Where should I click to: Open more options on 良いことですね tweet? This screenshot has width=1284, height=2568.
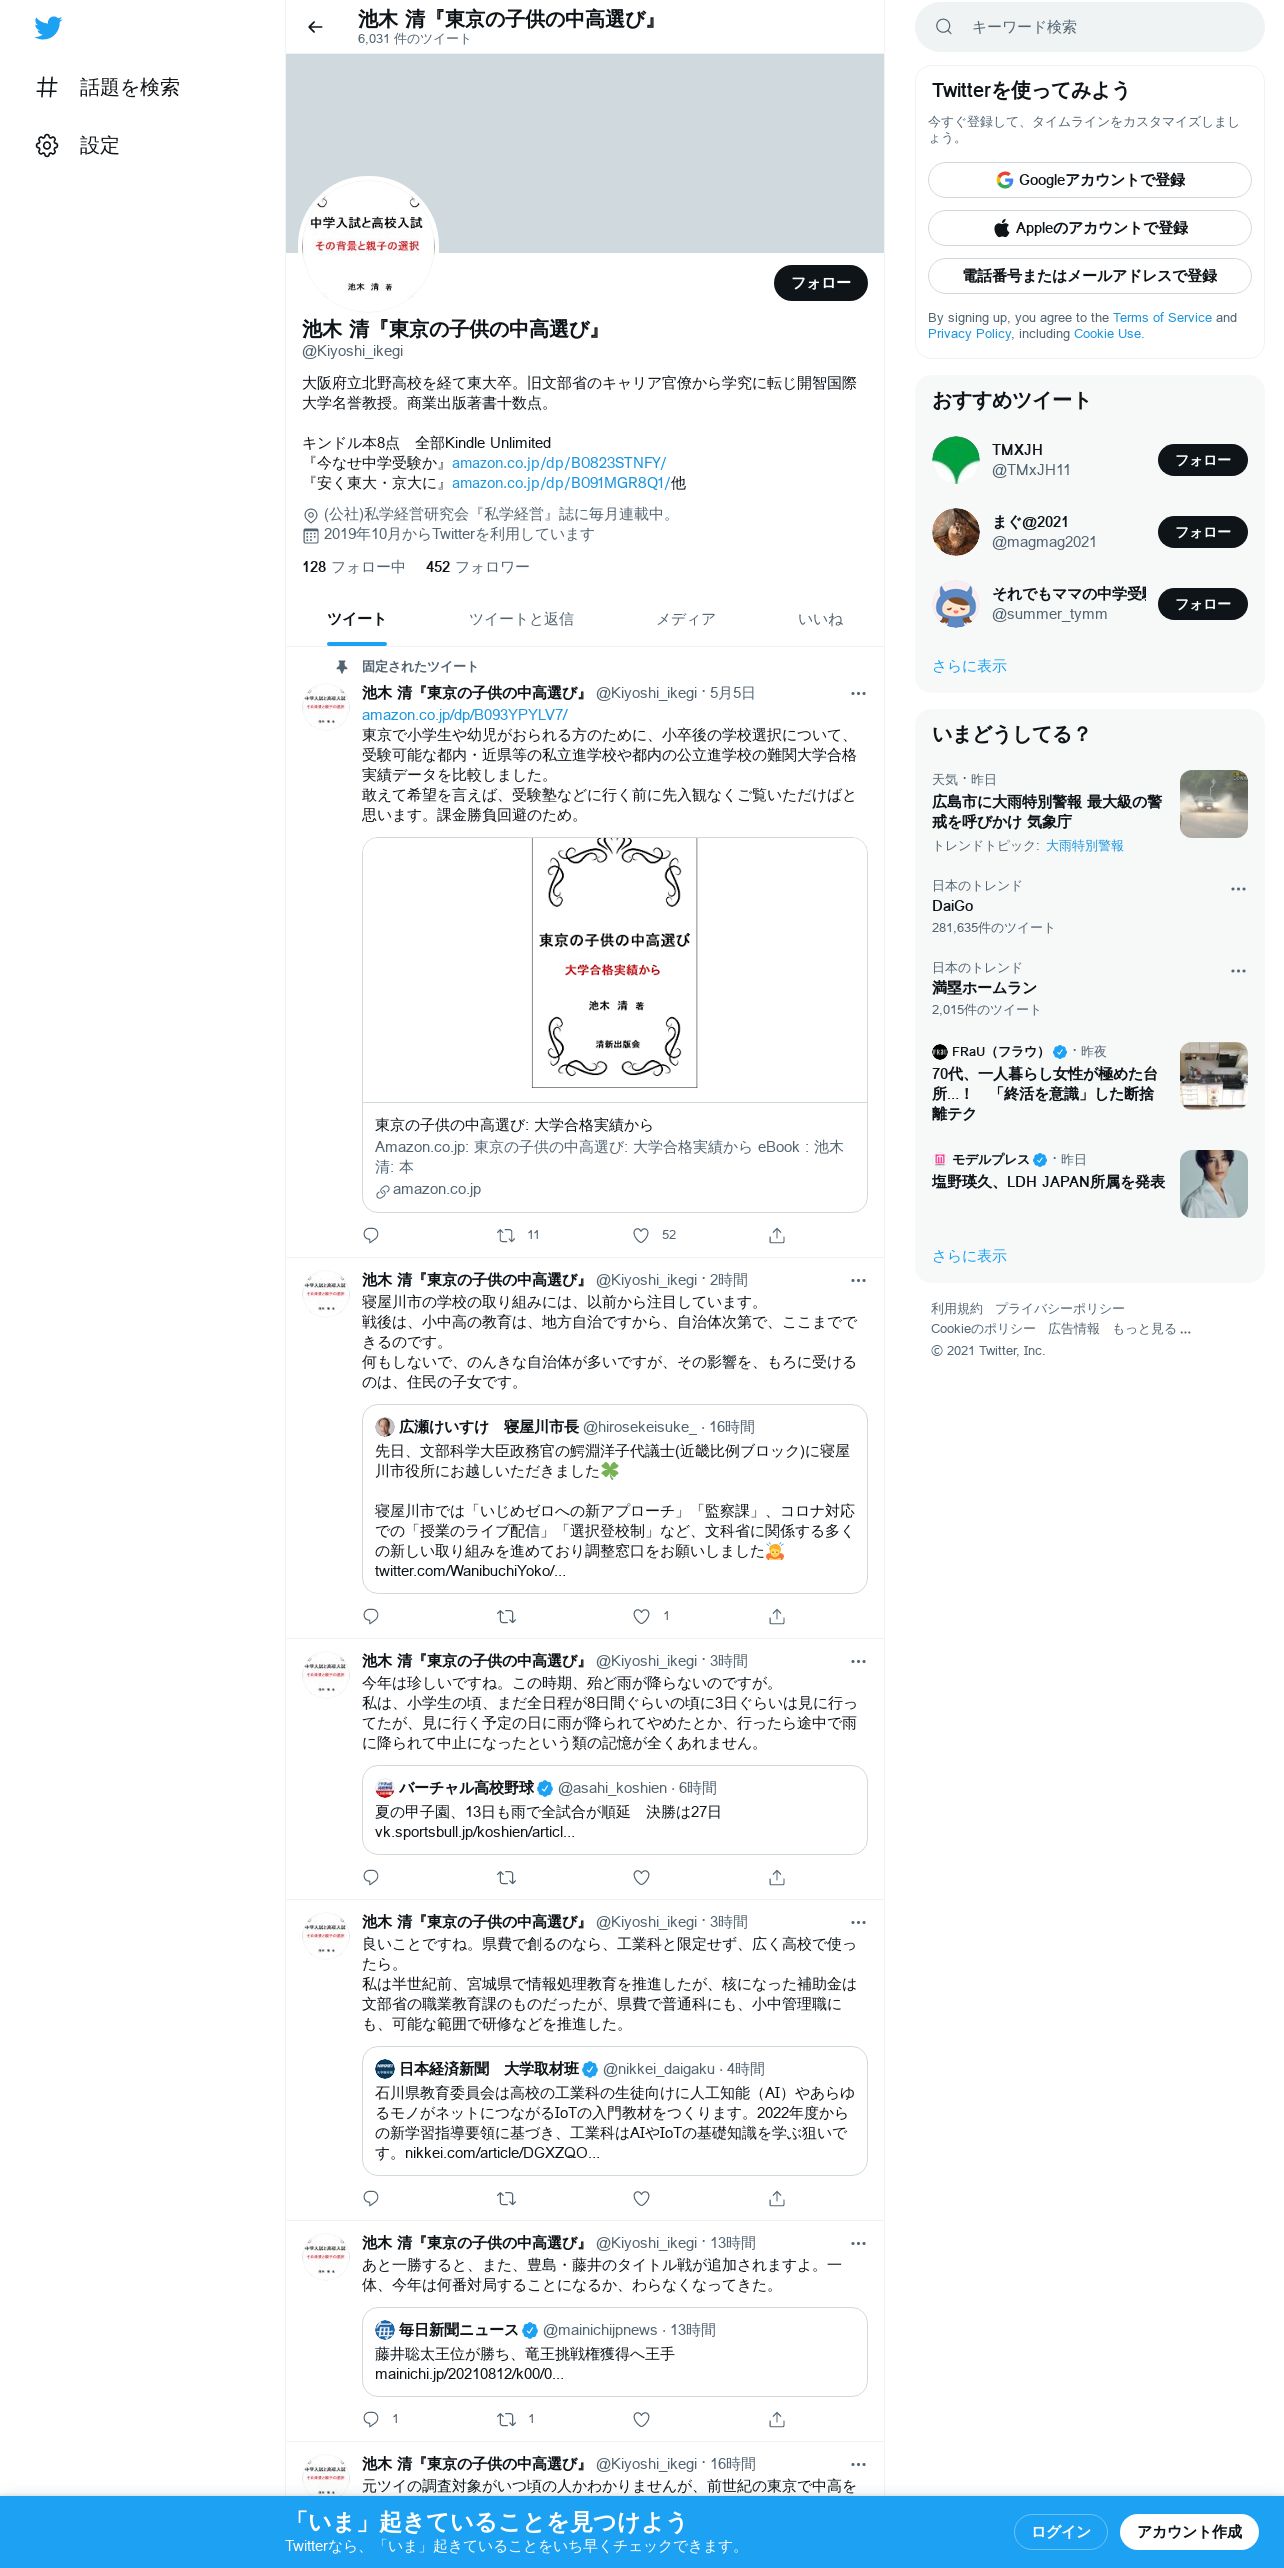pyautogui.click(x=858, y=1922)
